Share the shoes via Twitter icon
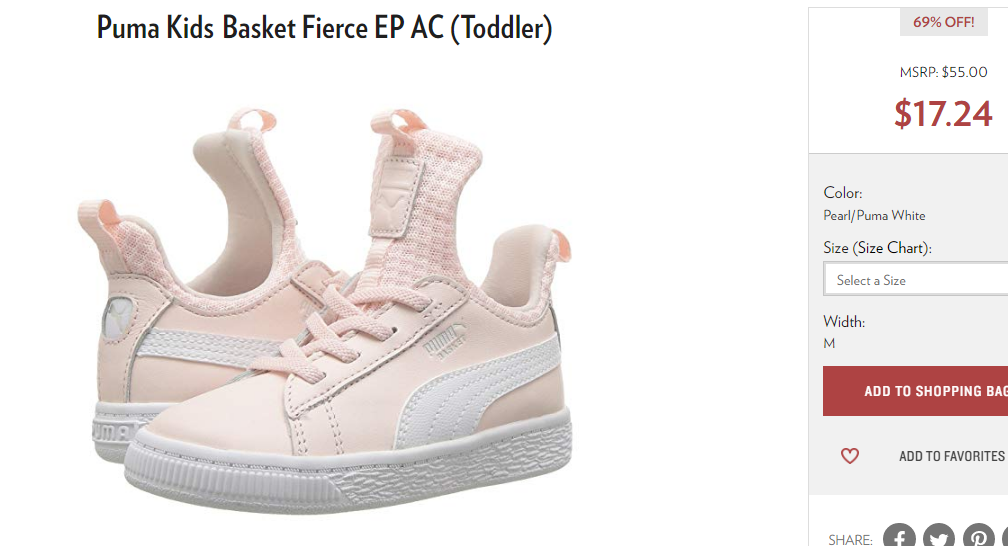This screenshot has width=1008, height=546. pyautogui.click(x=939, y=535)
